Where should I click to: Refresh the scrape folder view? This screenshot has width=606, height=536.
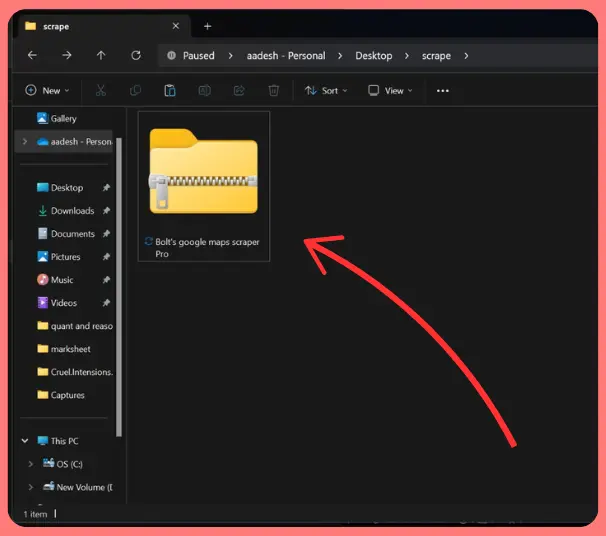[x=136, y=55]
